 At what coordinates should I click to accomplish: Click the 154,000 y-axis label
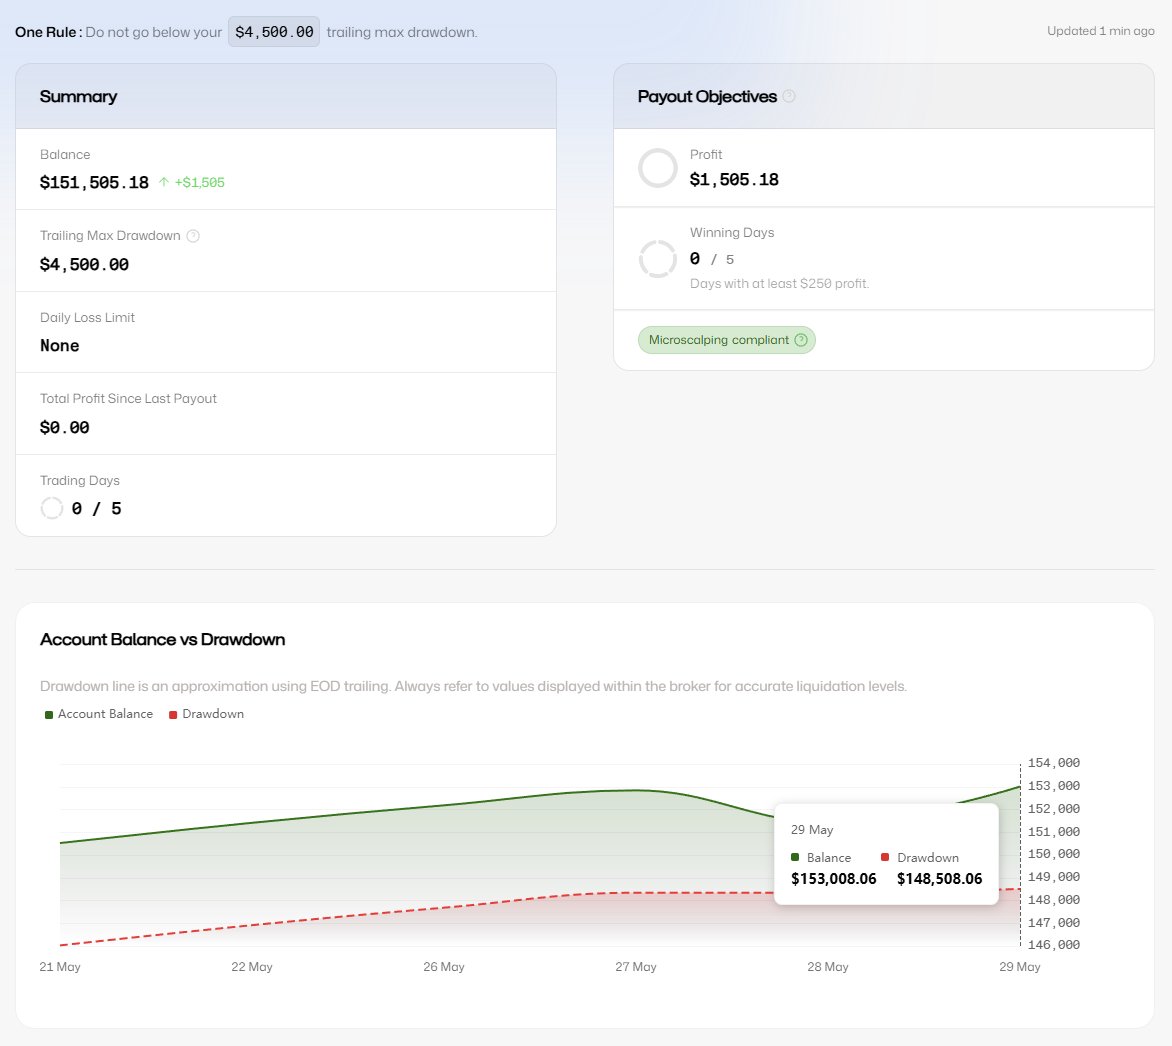1054,763
